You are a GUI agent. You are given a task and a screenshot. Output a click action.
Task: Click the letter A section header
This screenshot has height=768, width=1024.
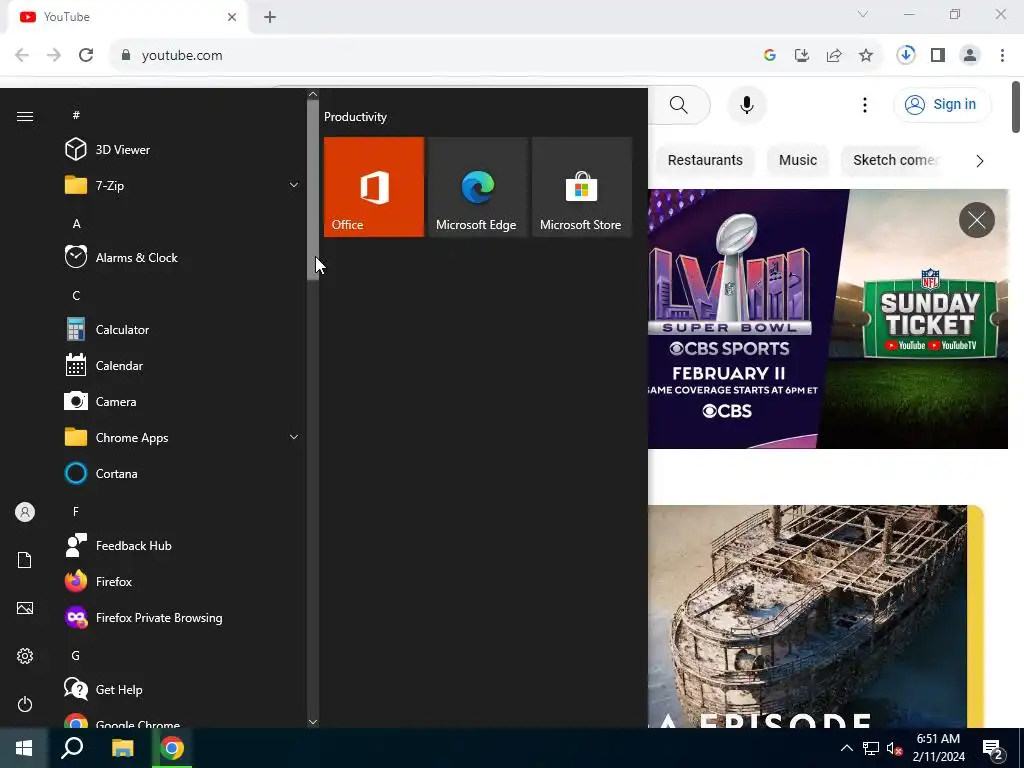[76, 223]
